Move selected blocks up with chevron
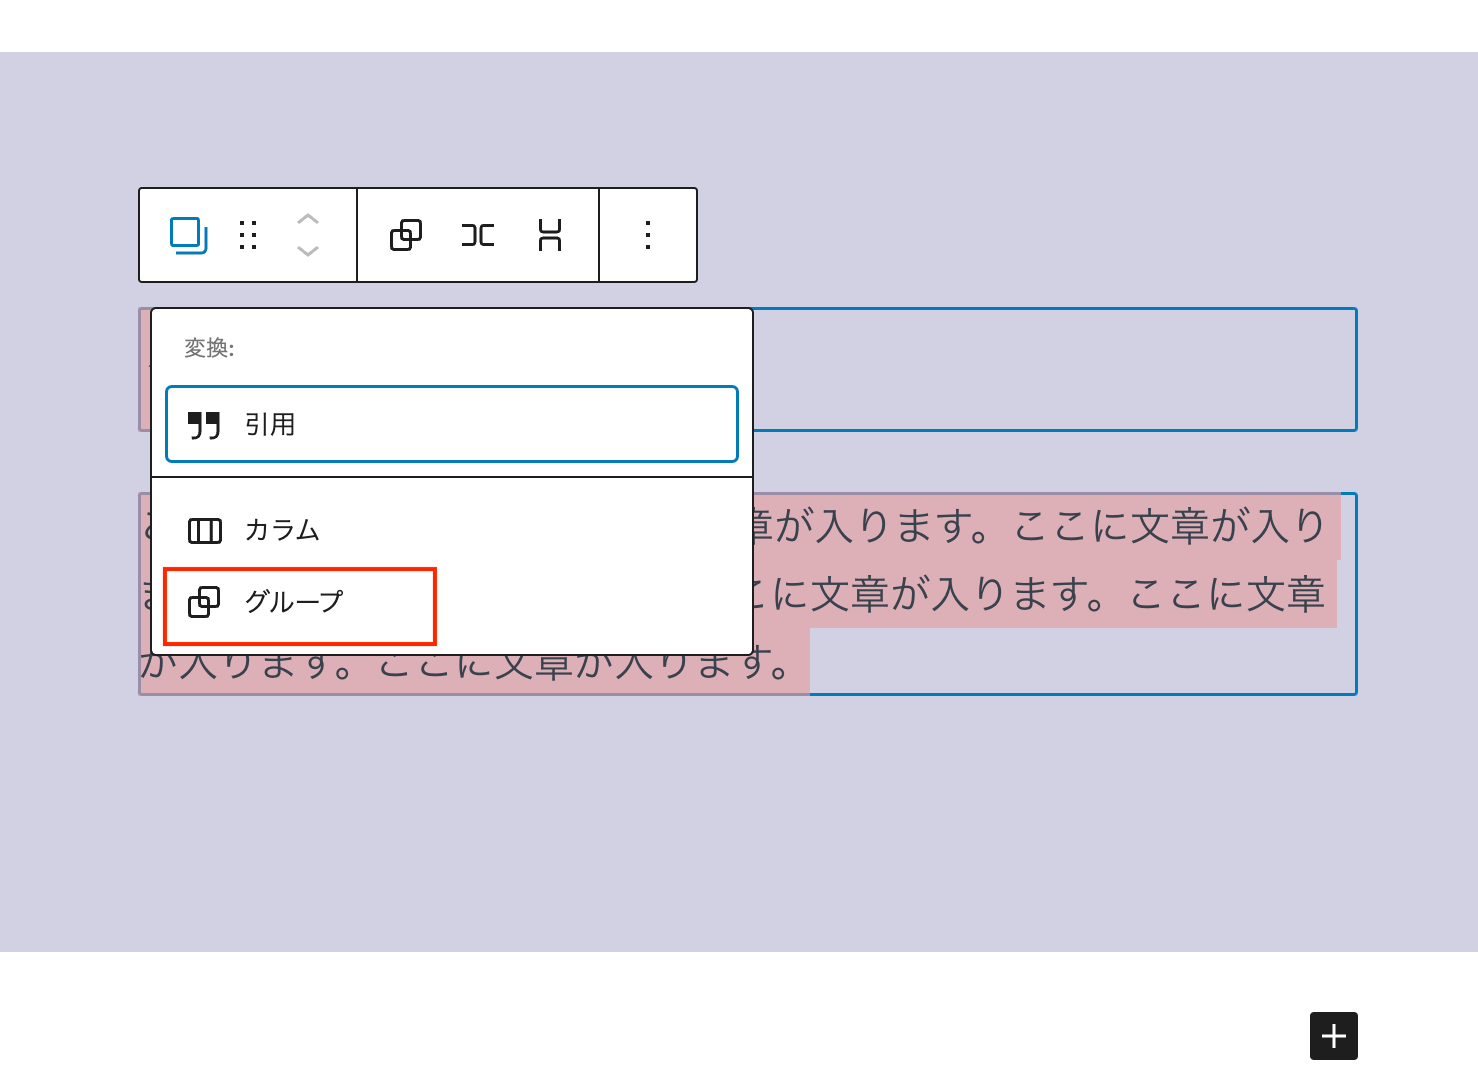Viewport: 1478px width, 1086px height. pos(308,219)
